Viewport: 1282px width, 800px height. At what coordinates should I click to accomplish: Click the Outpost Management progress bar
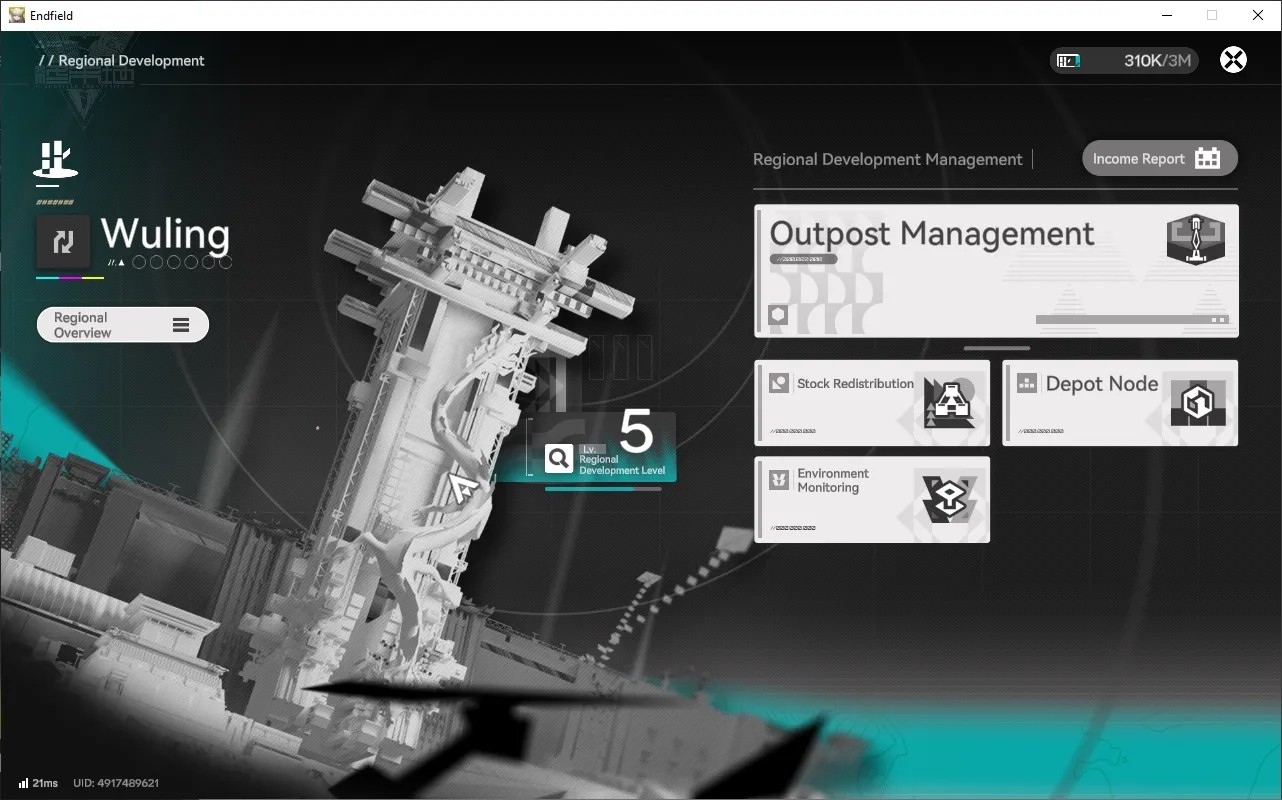pyautogui.click(x=1132, y=320)
